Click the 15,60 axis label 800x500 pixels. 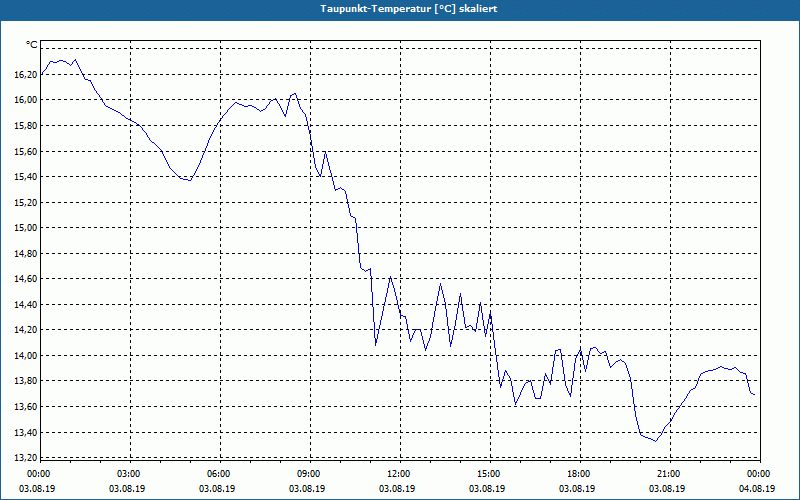pyautogui.click(x=25, y=152)
